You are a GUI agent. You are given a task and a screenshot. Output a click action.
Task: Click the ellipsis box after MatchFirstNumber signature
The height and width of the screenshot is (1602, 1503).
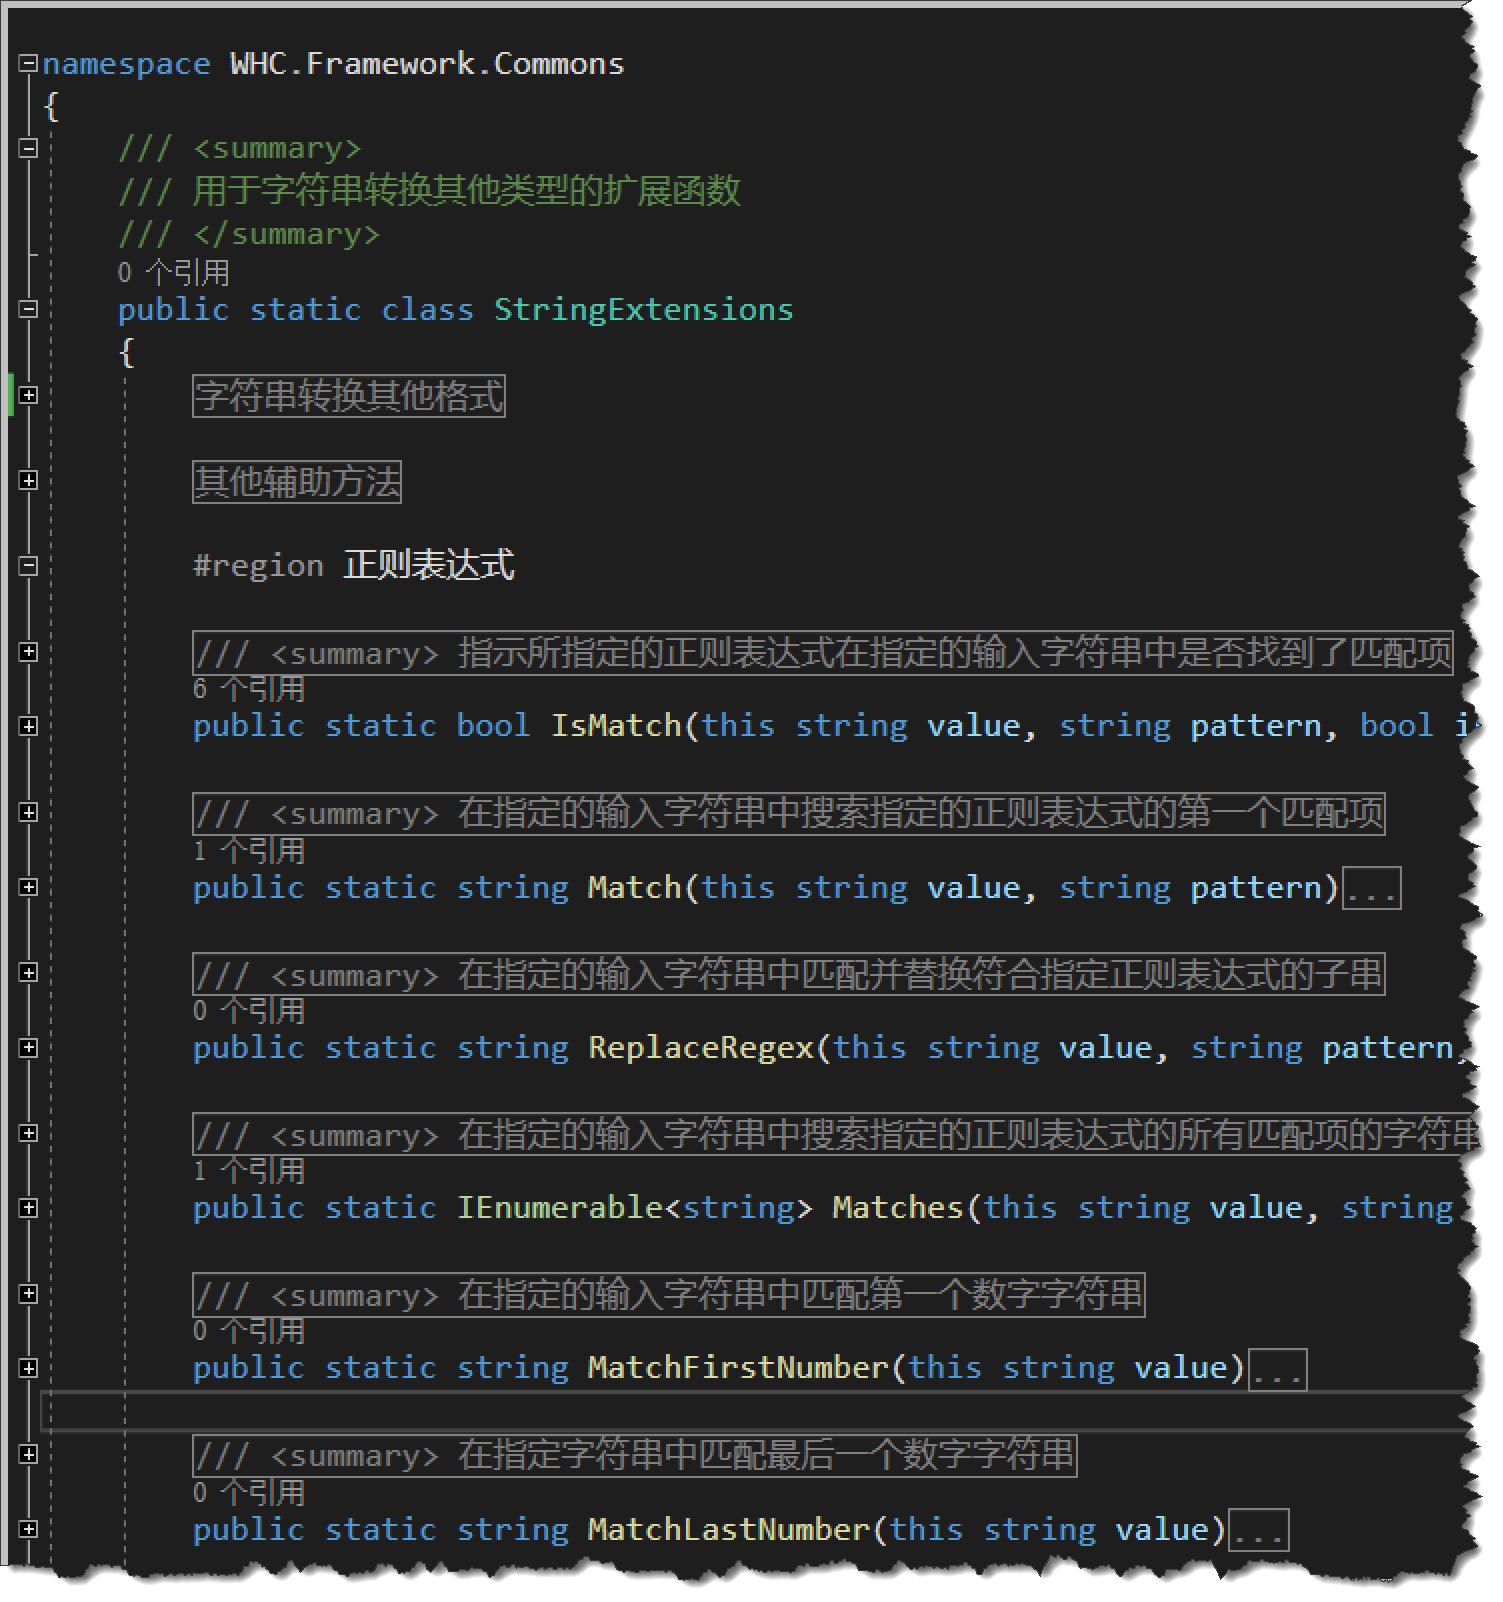(1277, 1370)
